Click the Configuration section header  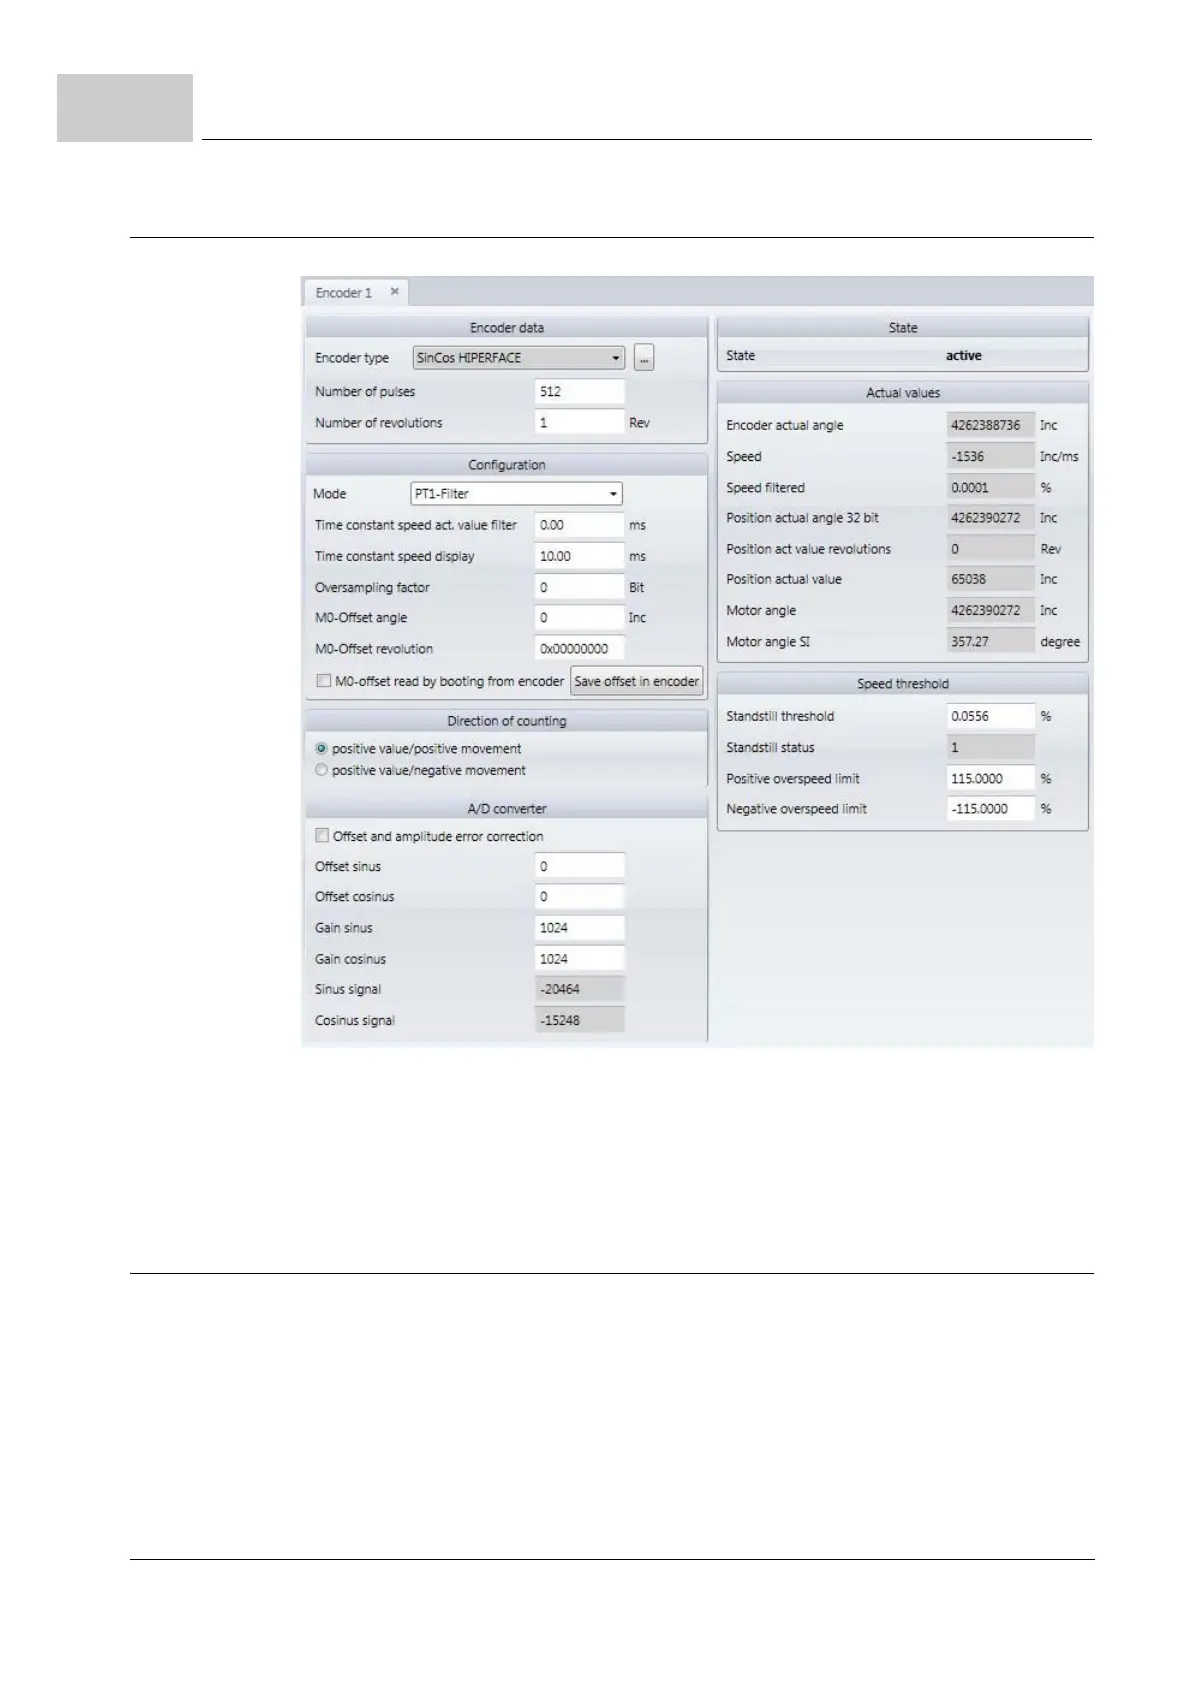tap(507, 465)
